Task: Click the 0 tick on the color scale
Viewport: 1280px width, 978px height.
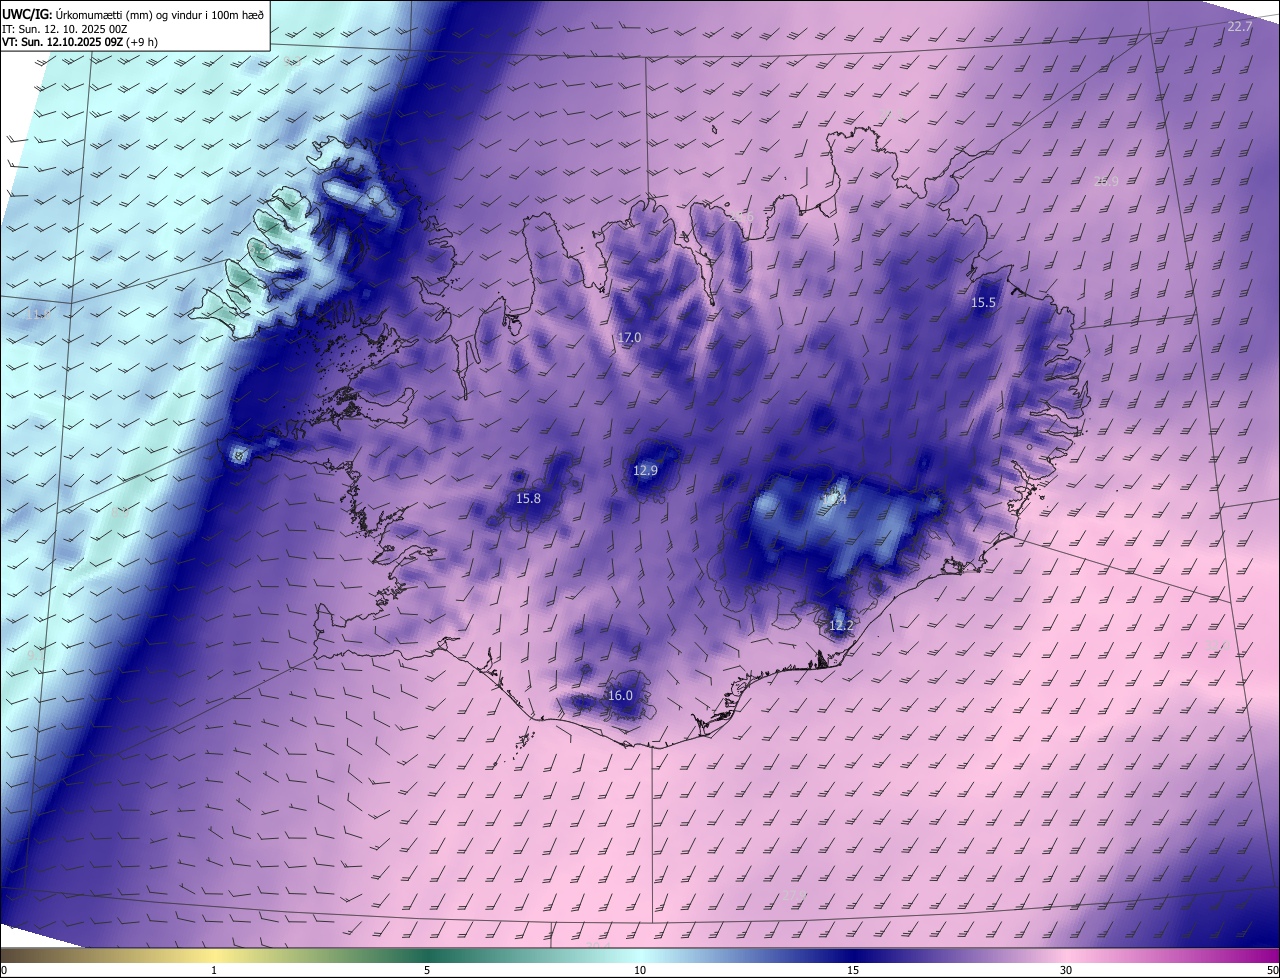Action: click(4, 970)
